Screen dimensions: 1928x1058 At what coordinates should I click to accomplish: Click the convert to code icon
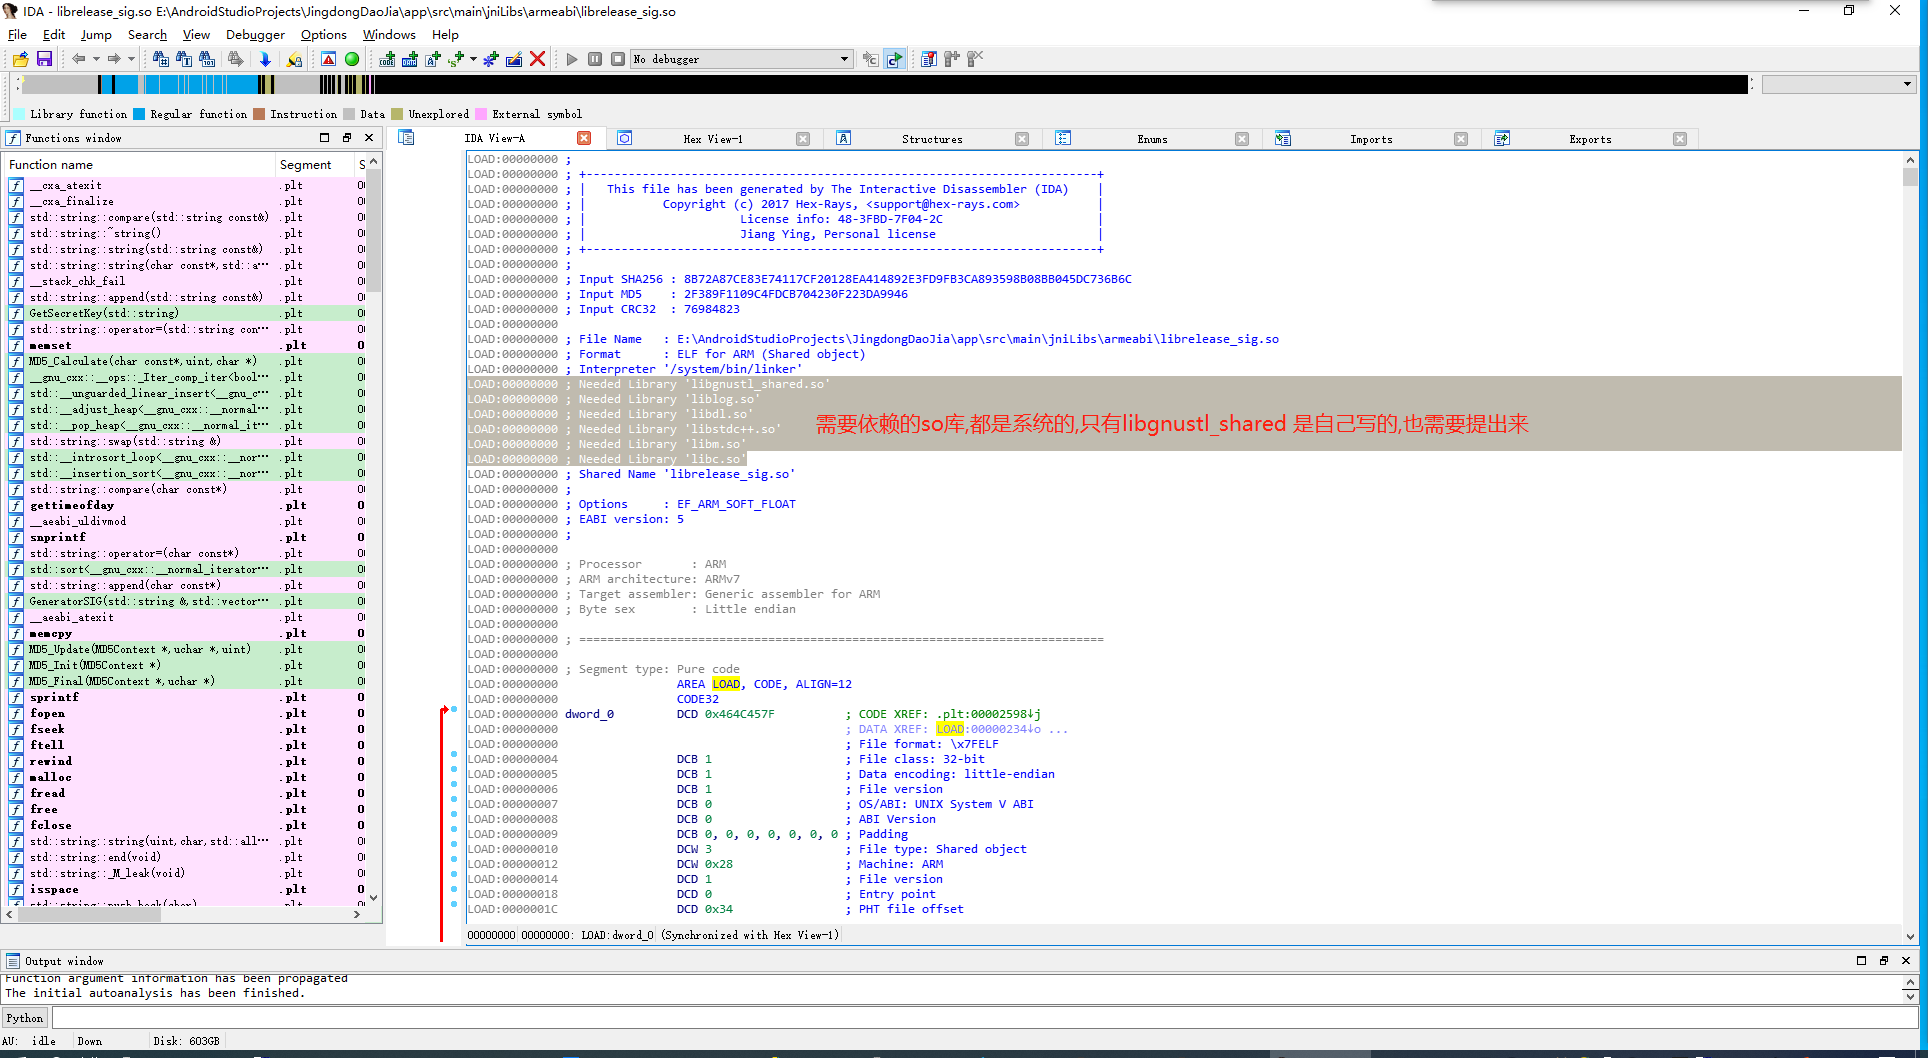[x=387, y=59]
